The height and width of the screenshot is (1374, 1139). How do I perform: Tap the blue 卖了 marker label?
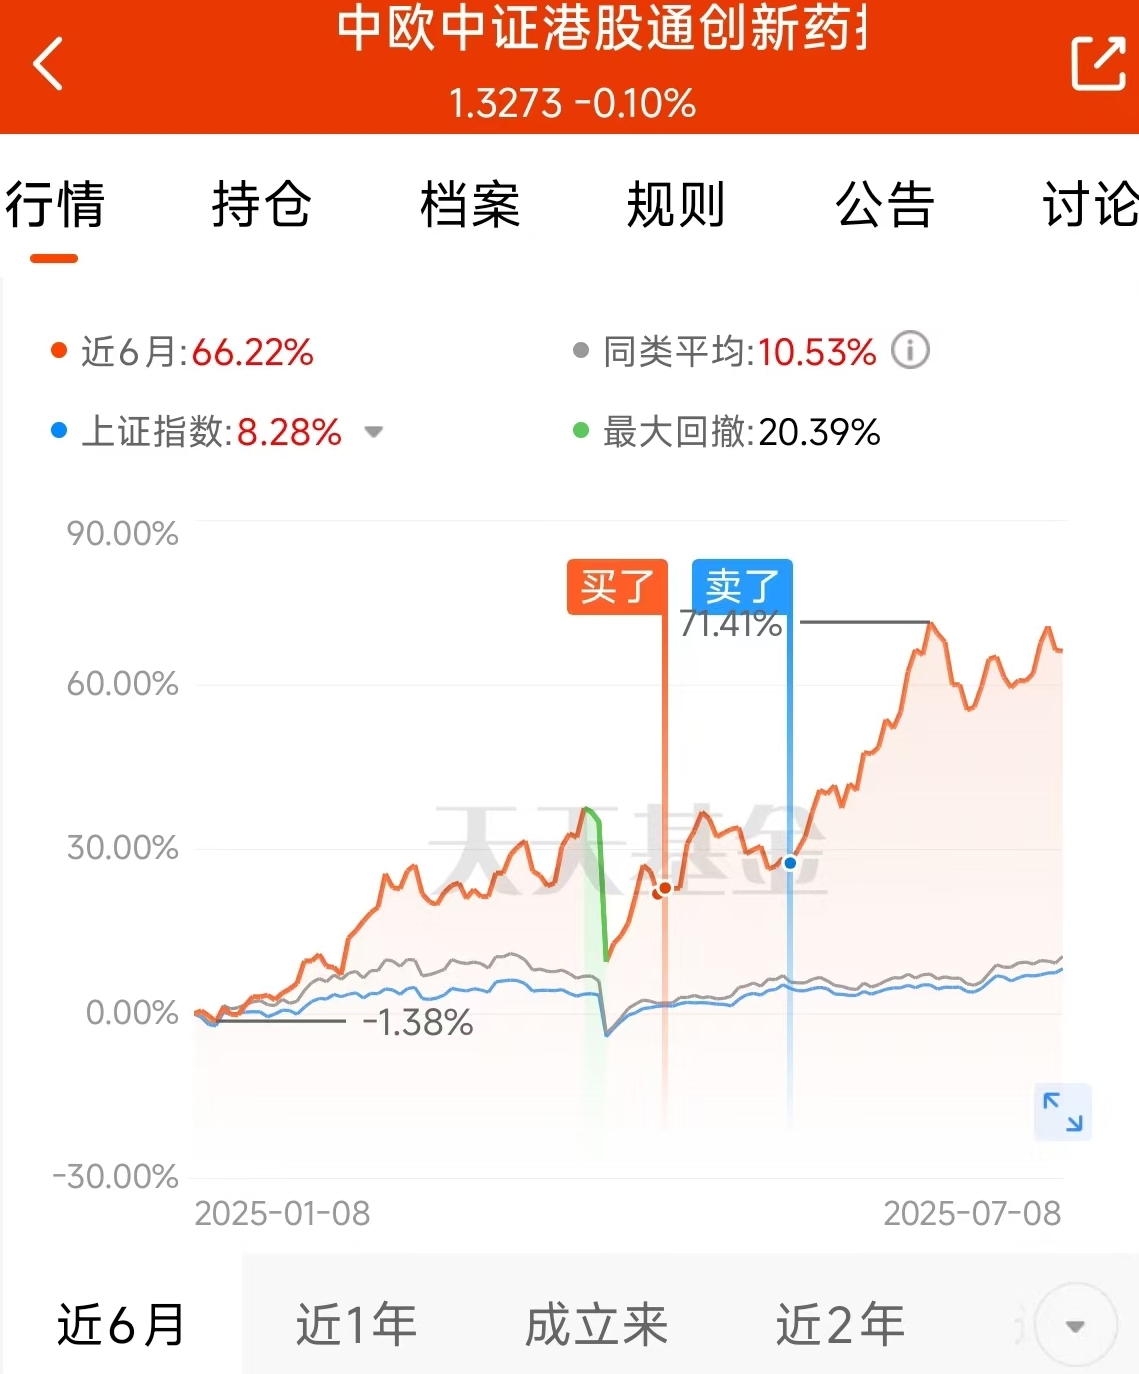pos(742,586)
